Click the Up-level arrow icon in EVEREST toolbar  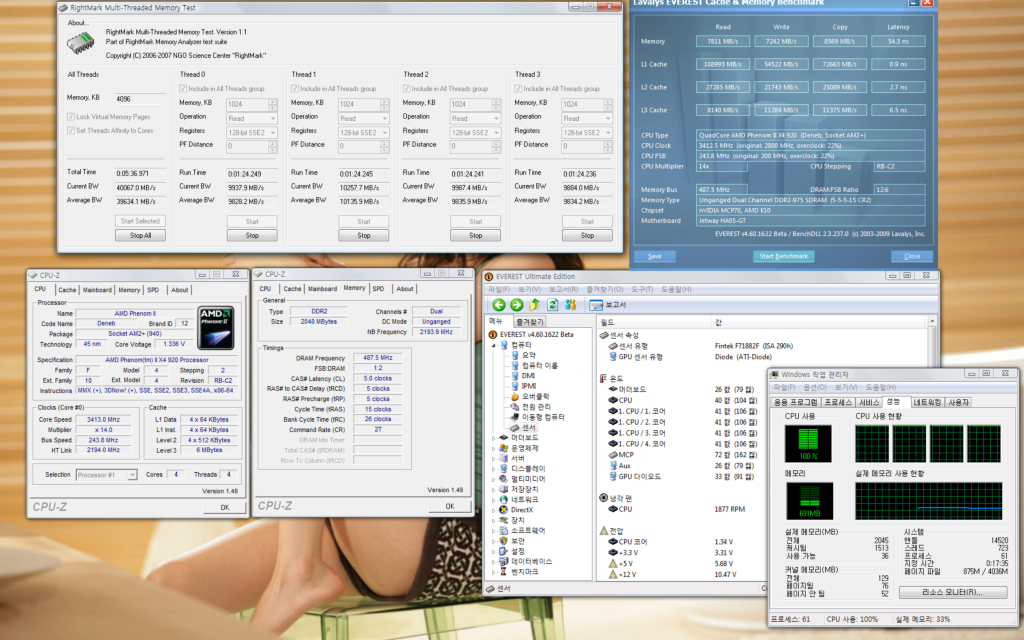[535, 305]
